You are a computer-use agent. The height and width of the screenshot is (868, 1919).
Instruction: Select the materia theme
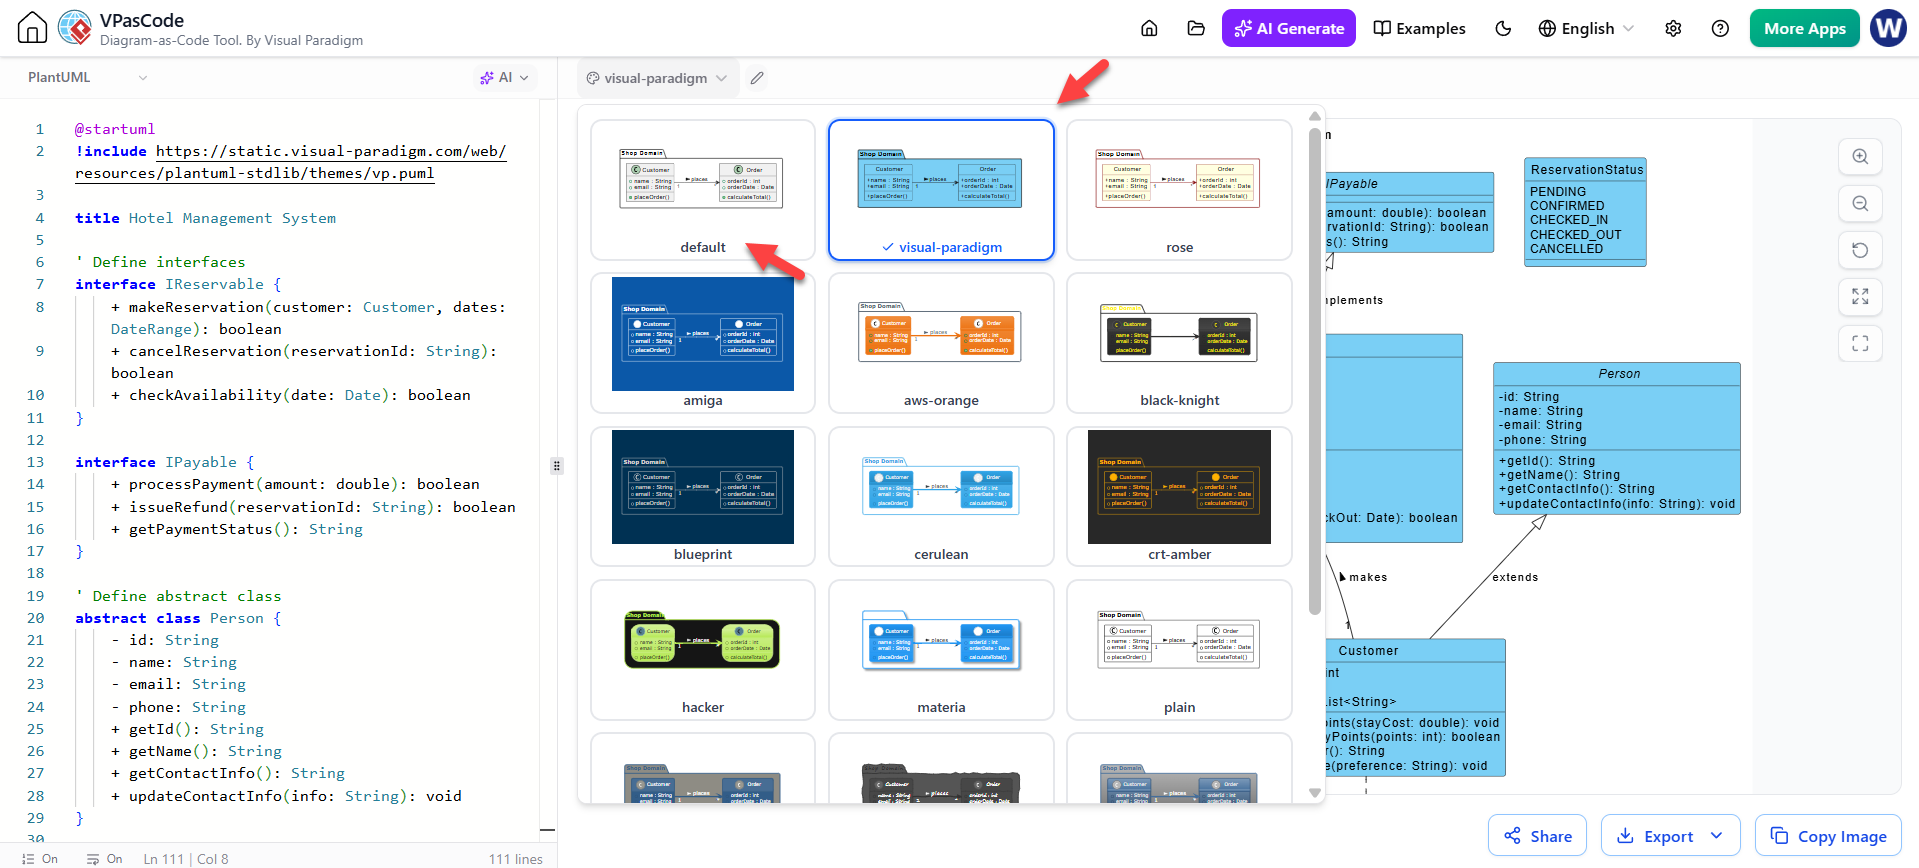point(941,650)
